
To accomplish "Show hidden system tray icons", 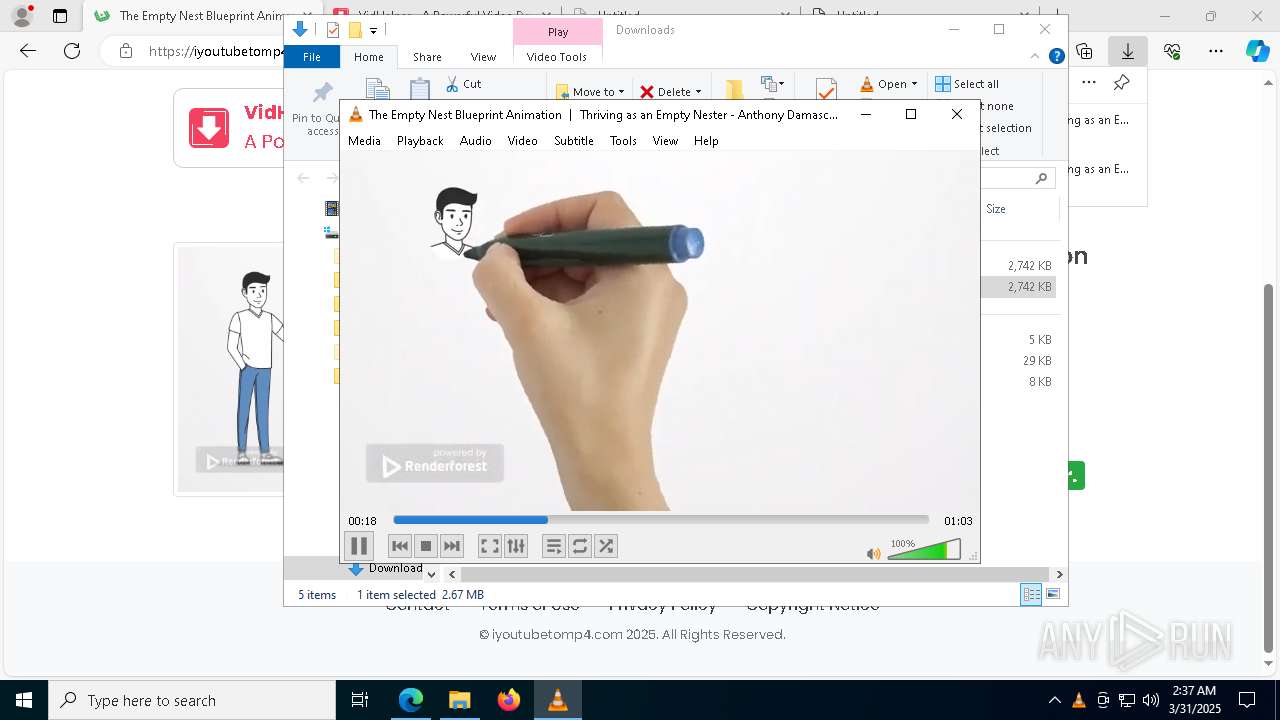I will pyautogui.click(x=1055, y=700).
